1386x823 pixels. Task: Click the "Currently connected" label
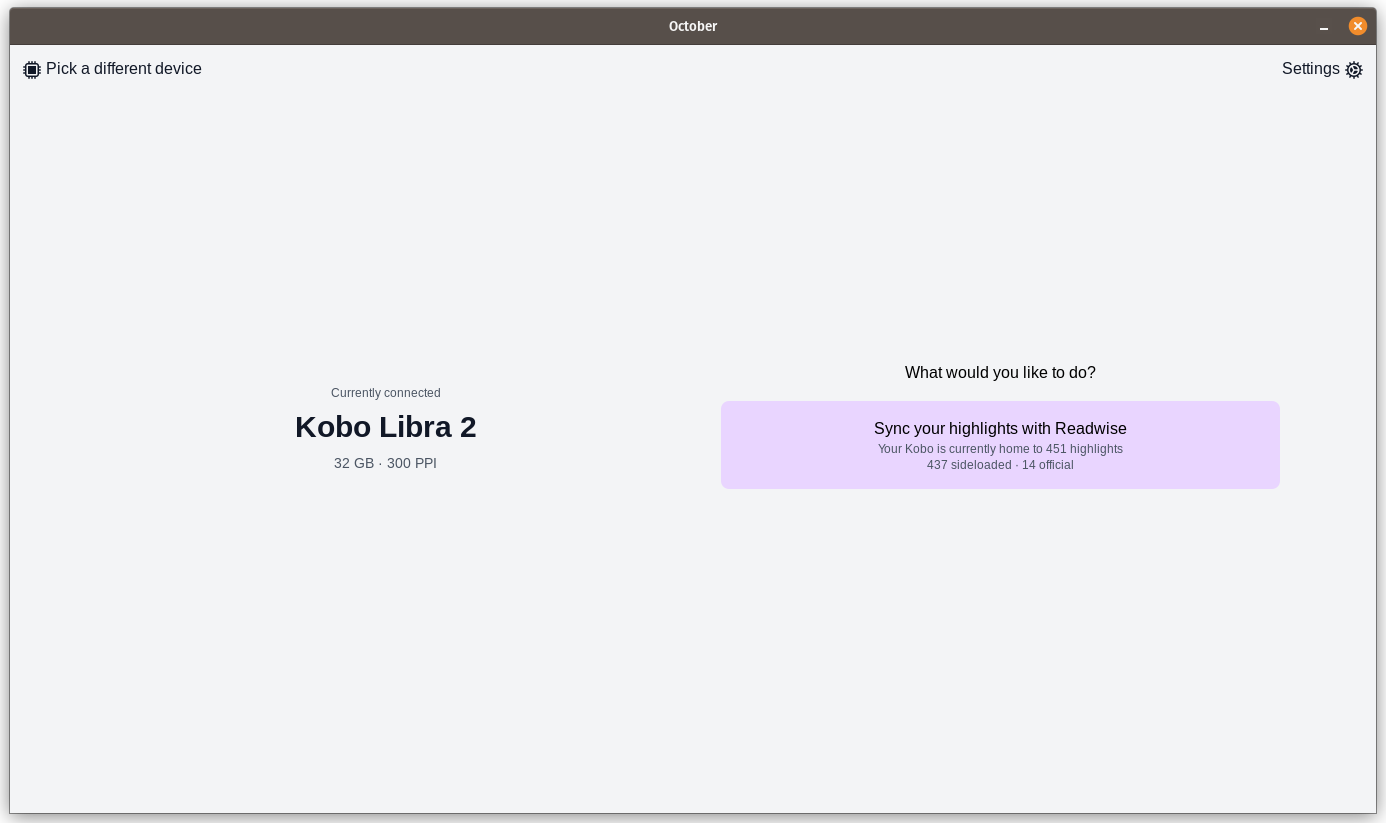coord(385,393)
